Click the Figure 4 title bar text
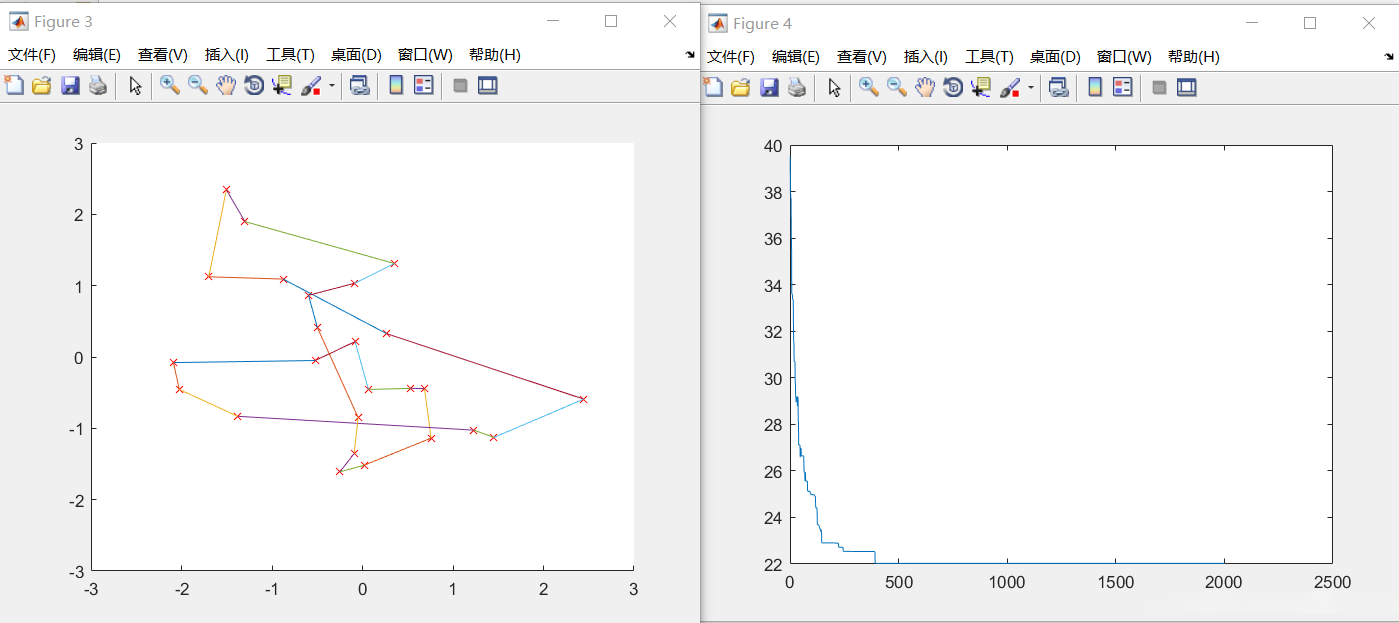Image resolution: width=1399 pixels, height=623 pixels. 762,23
